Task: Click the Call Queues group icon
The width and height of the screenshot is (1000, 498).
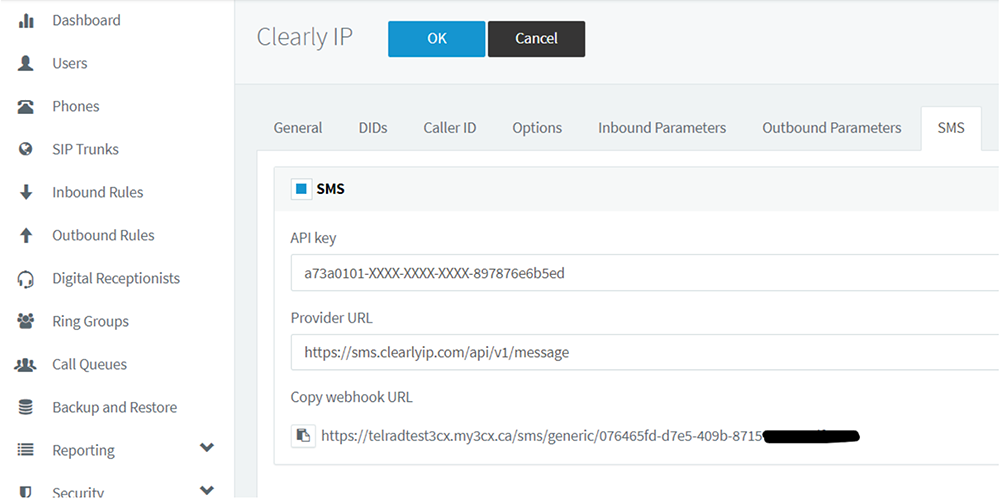Action: click(26, 365)
